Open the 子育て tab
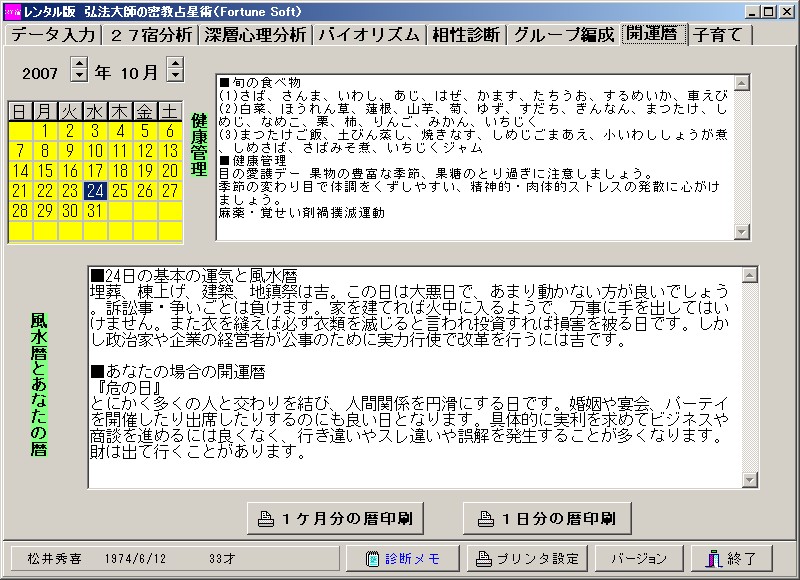 point(720,35)
